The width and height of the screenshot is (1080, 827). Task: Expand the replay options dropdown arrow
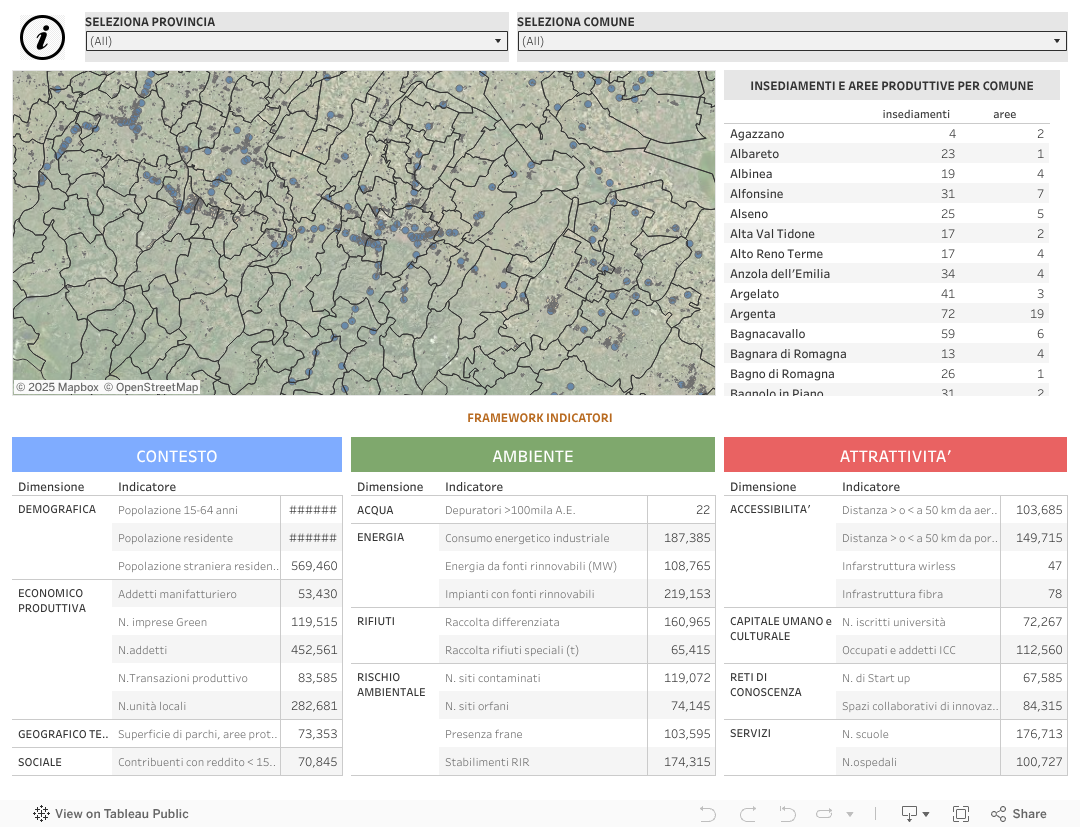click(850, 814)
